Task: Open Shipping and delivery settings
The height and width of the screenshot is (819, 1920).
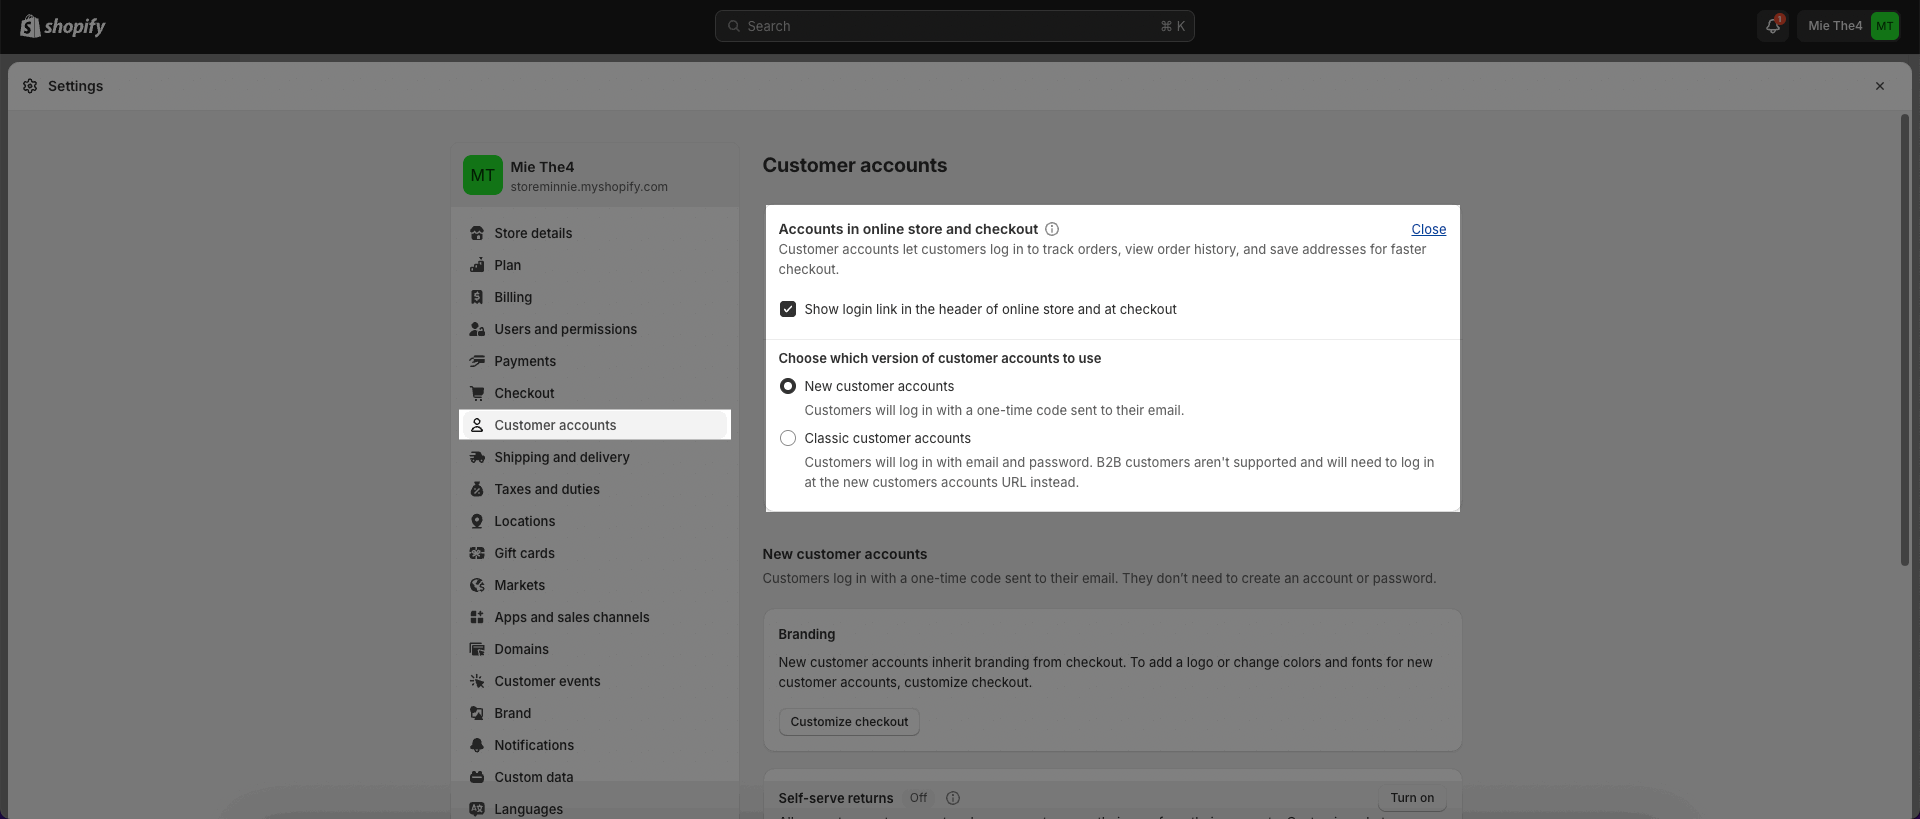Action: (595, 457)
